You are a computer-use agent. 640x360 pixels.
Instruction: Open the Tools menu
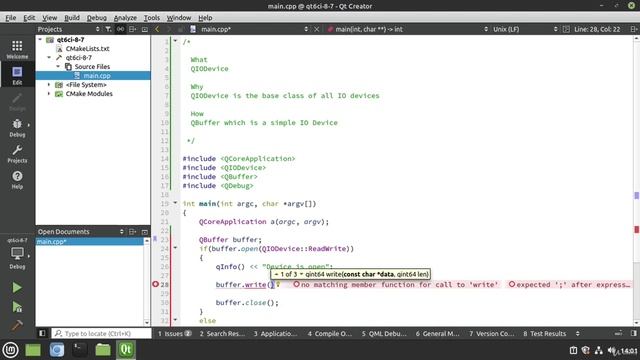click(152, 18)
